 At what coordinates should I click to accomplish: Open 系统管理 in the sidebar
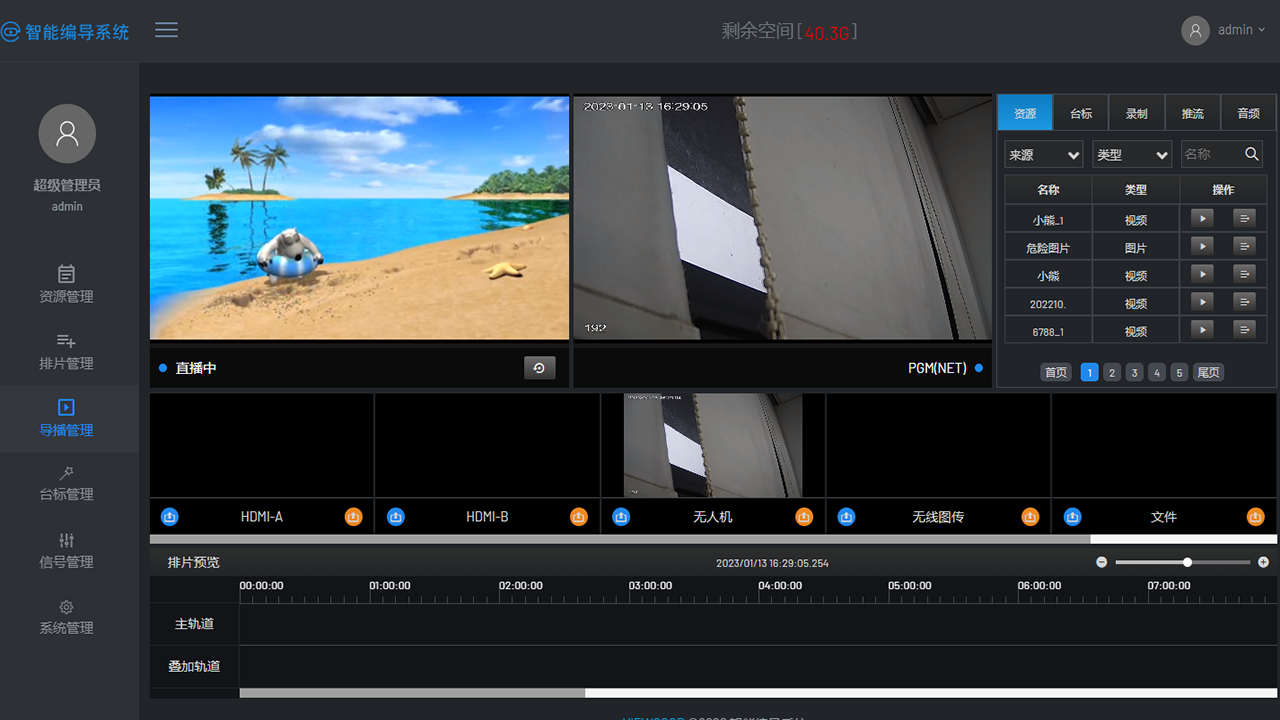66,617
